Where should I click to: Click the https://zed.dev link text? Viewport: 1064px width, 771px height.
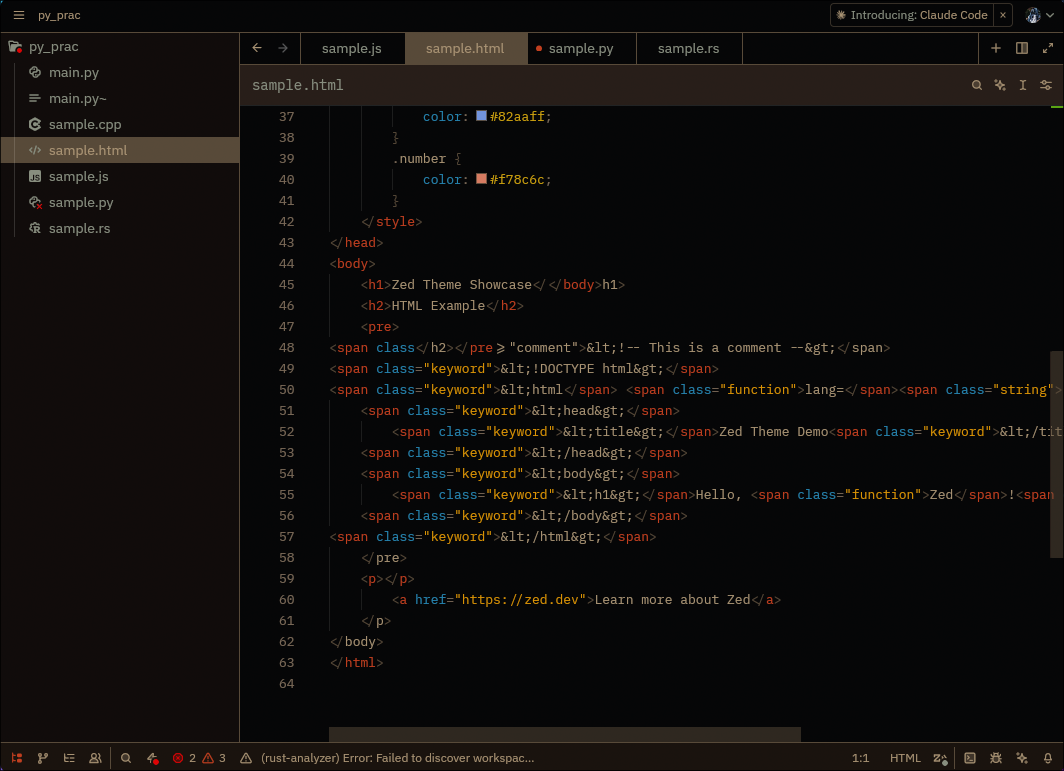pos(520,599)
